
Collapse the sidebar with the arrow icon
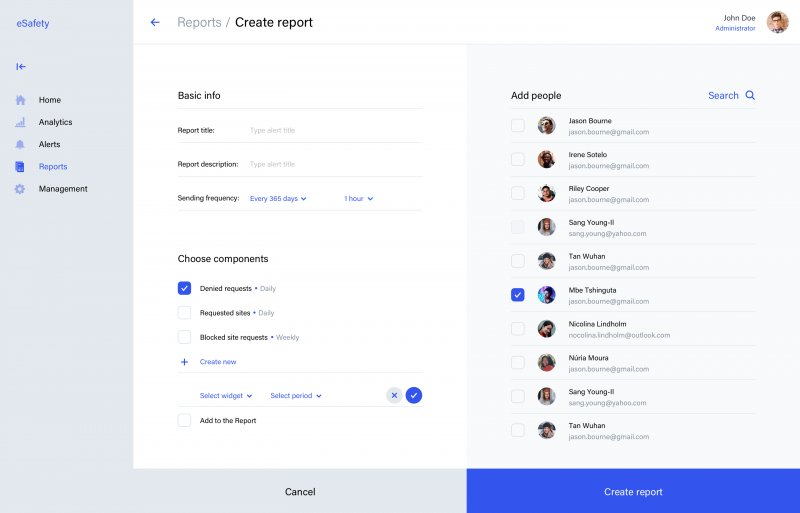(21, 67)
